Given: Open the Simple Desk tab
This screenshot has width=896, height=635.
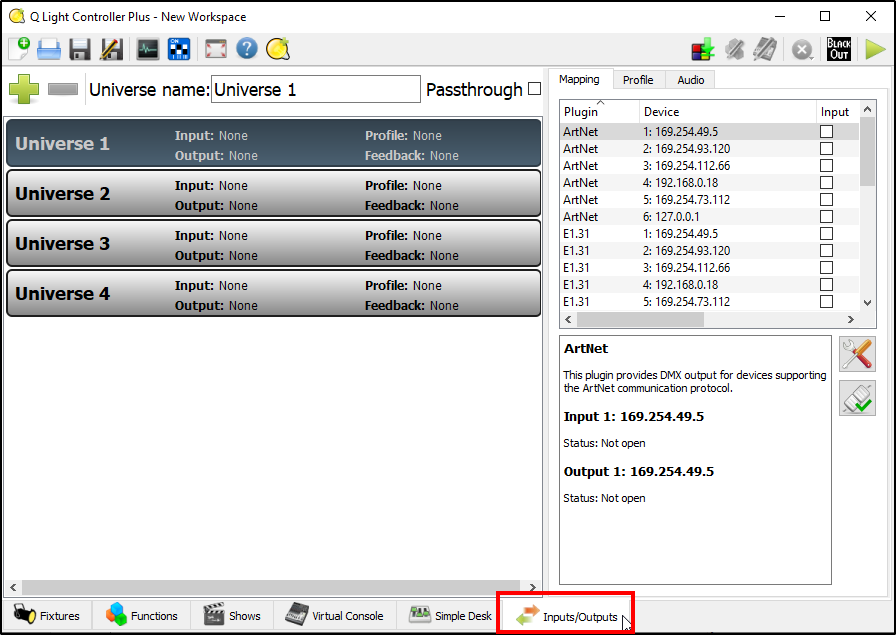Looking at the screenshot, I should tap(450, 616).
